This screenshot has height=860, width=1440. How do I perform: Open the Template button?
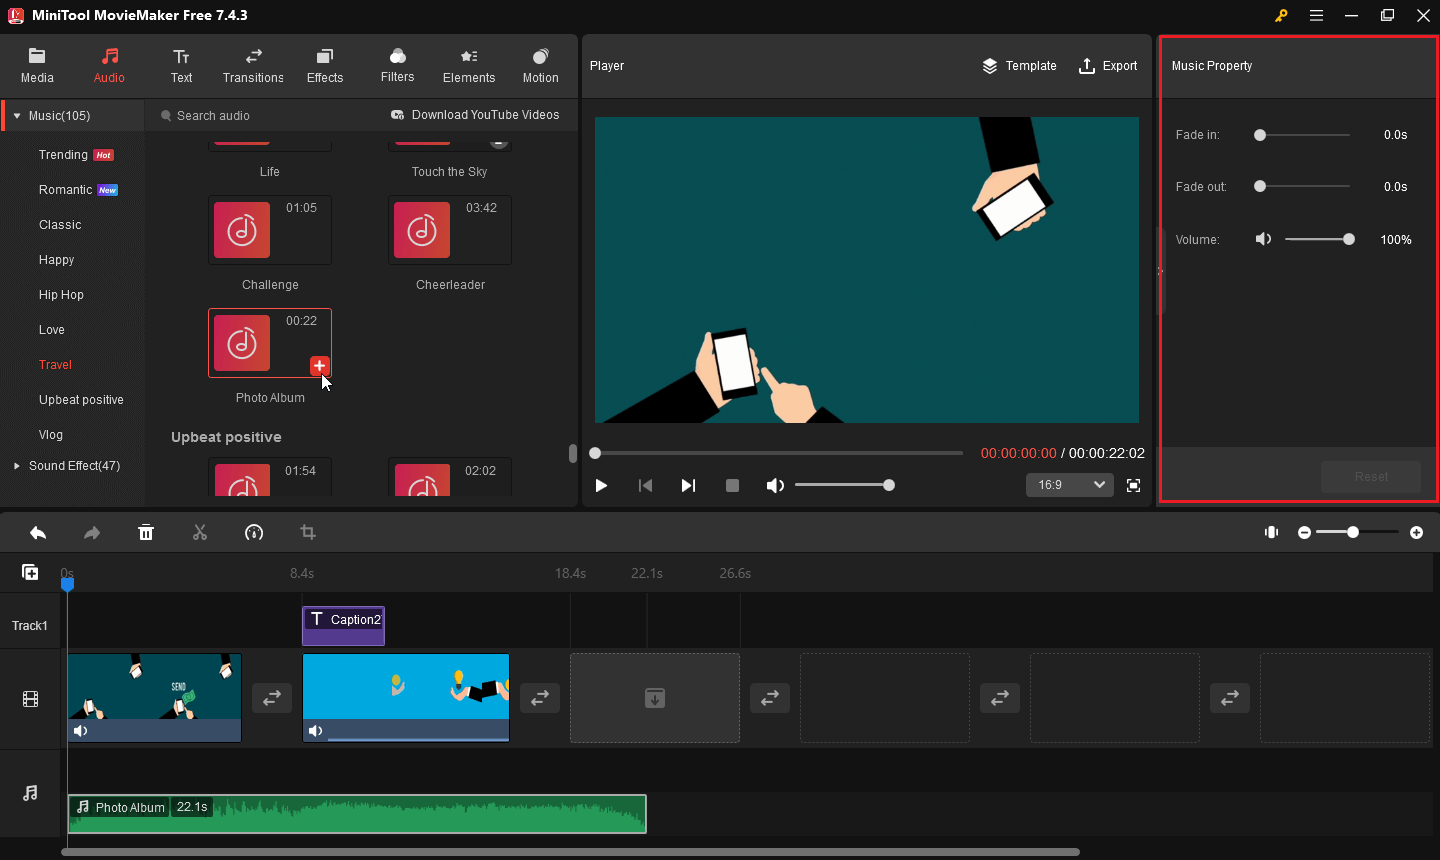1019,66
